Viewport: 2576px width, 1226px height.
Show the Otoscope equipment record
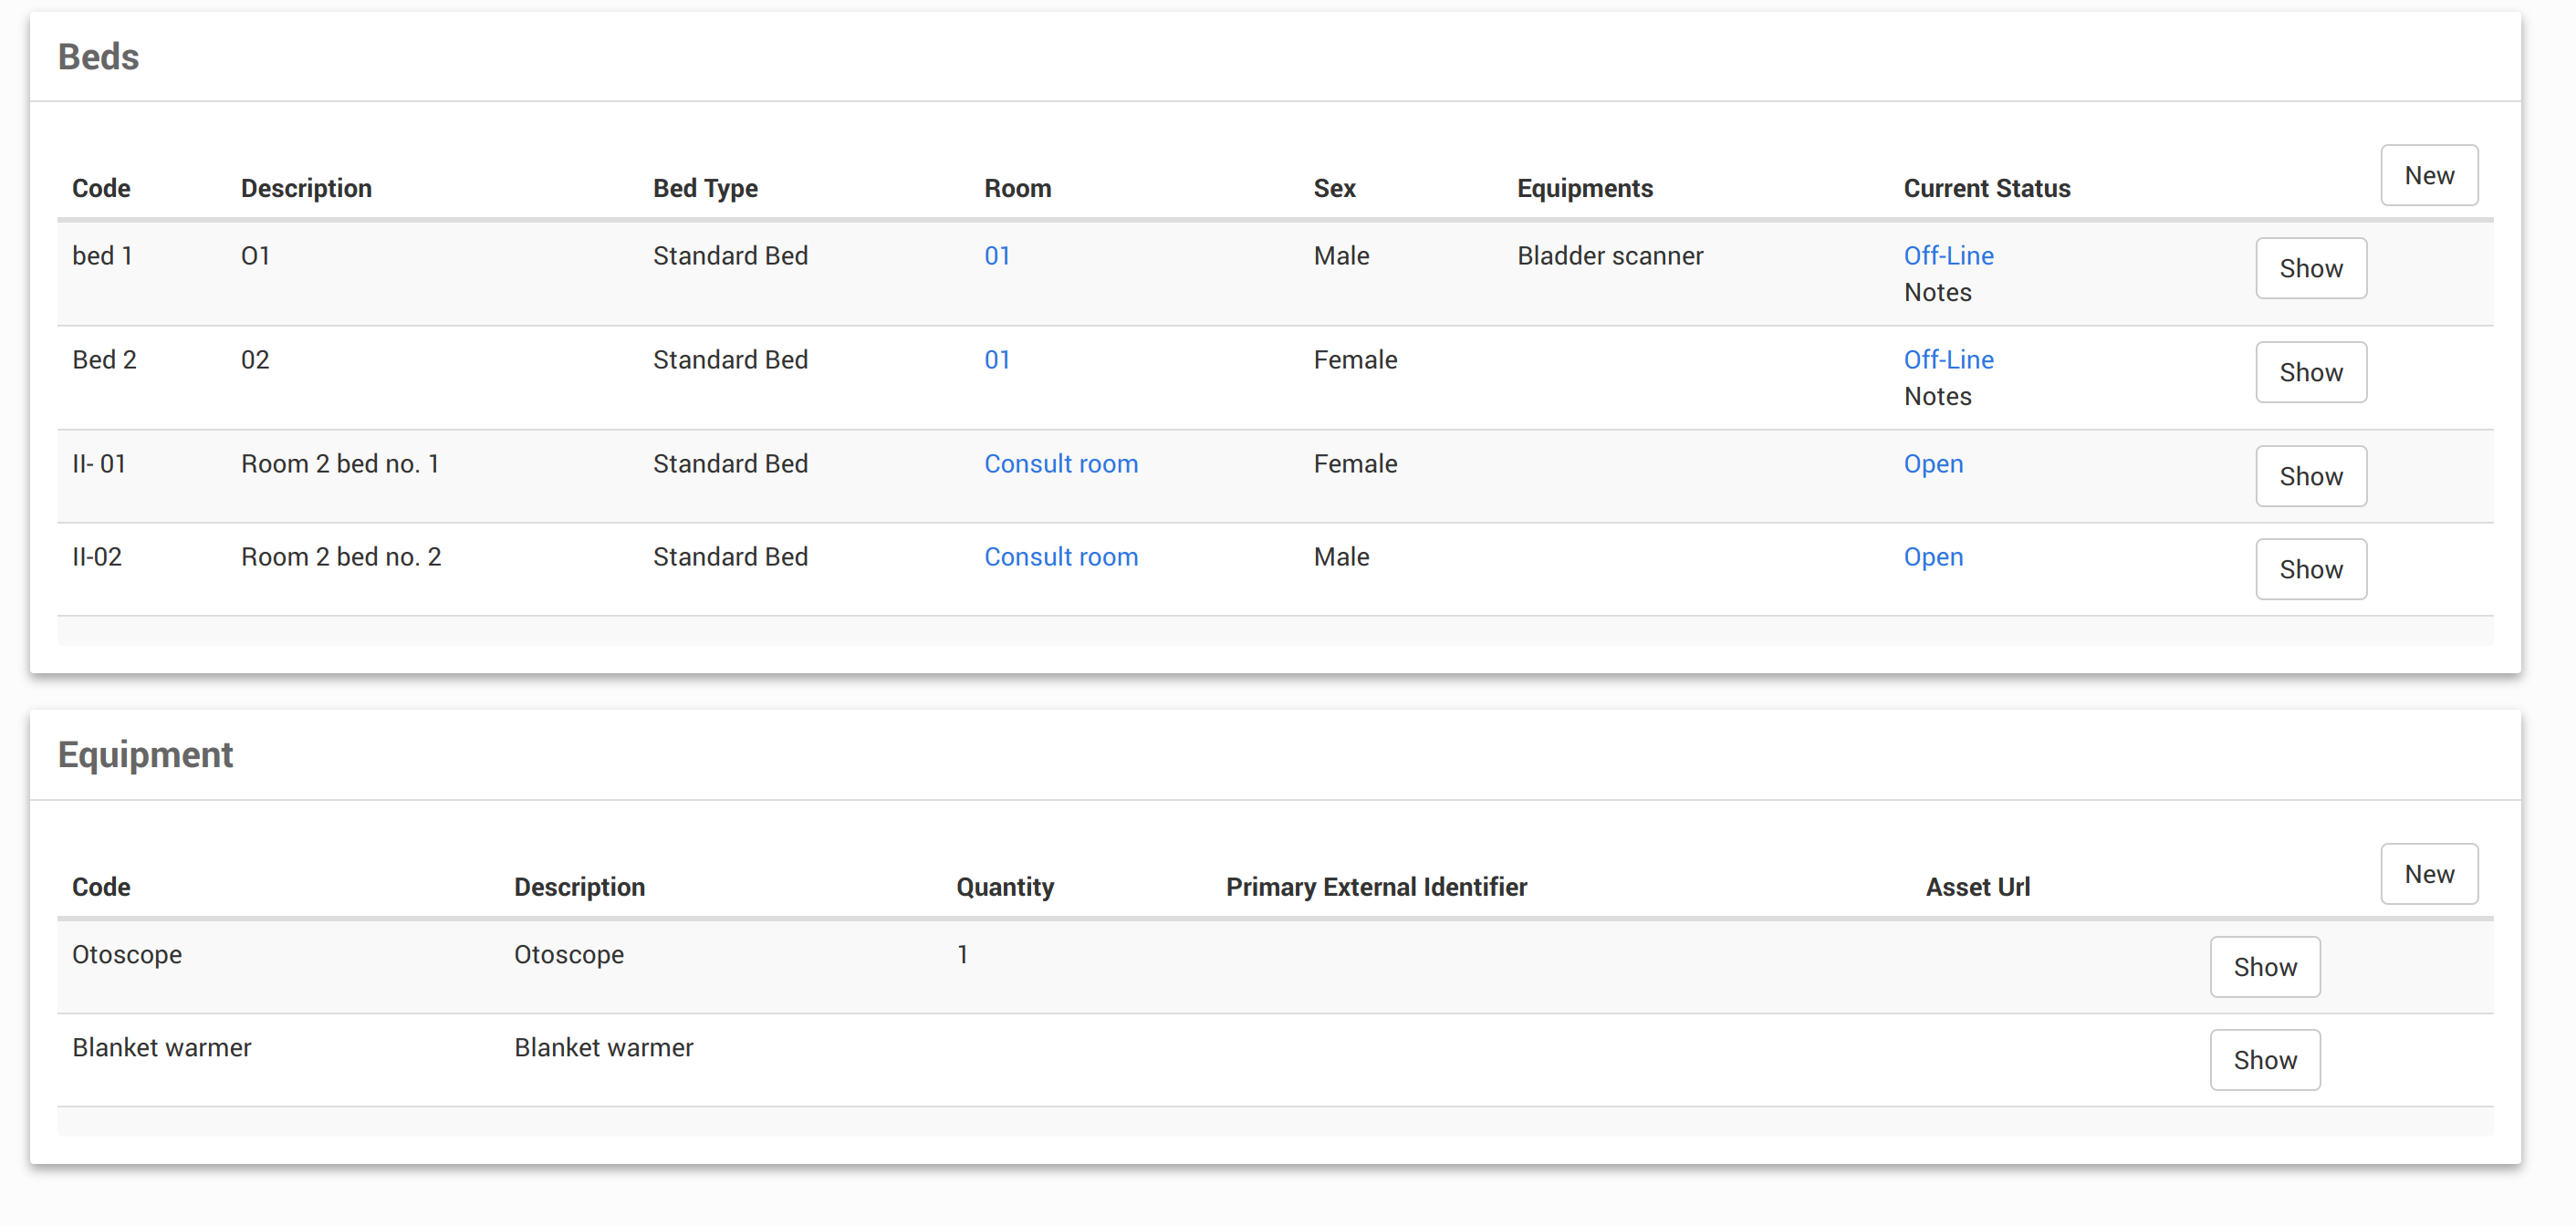2264,966
